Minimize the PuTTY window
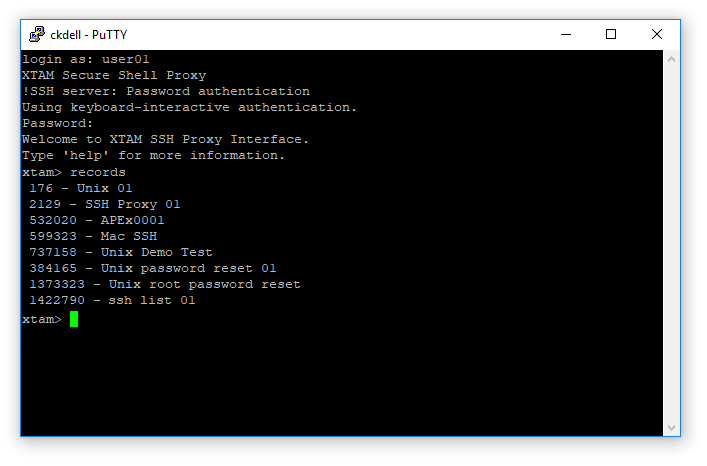 click(565, 34)
